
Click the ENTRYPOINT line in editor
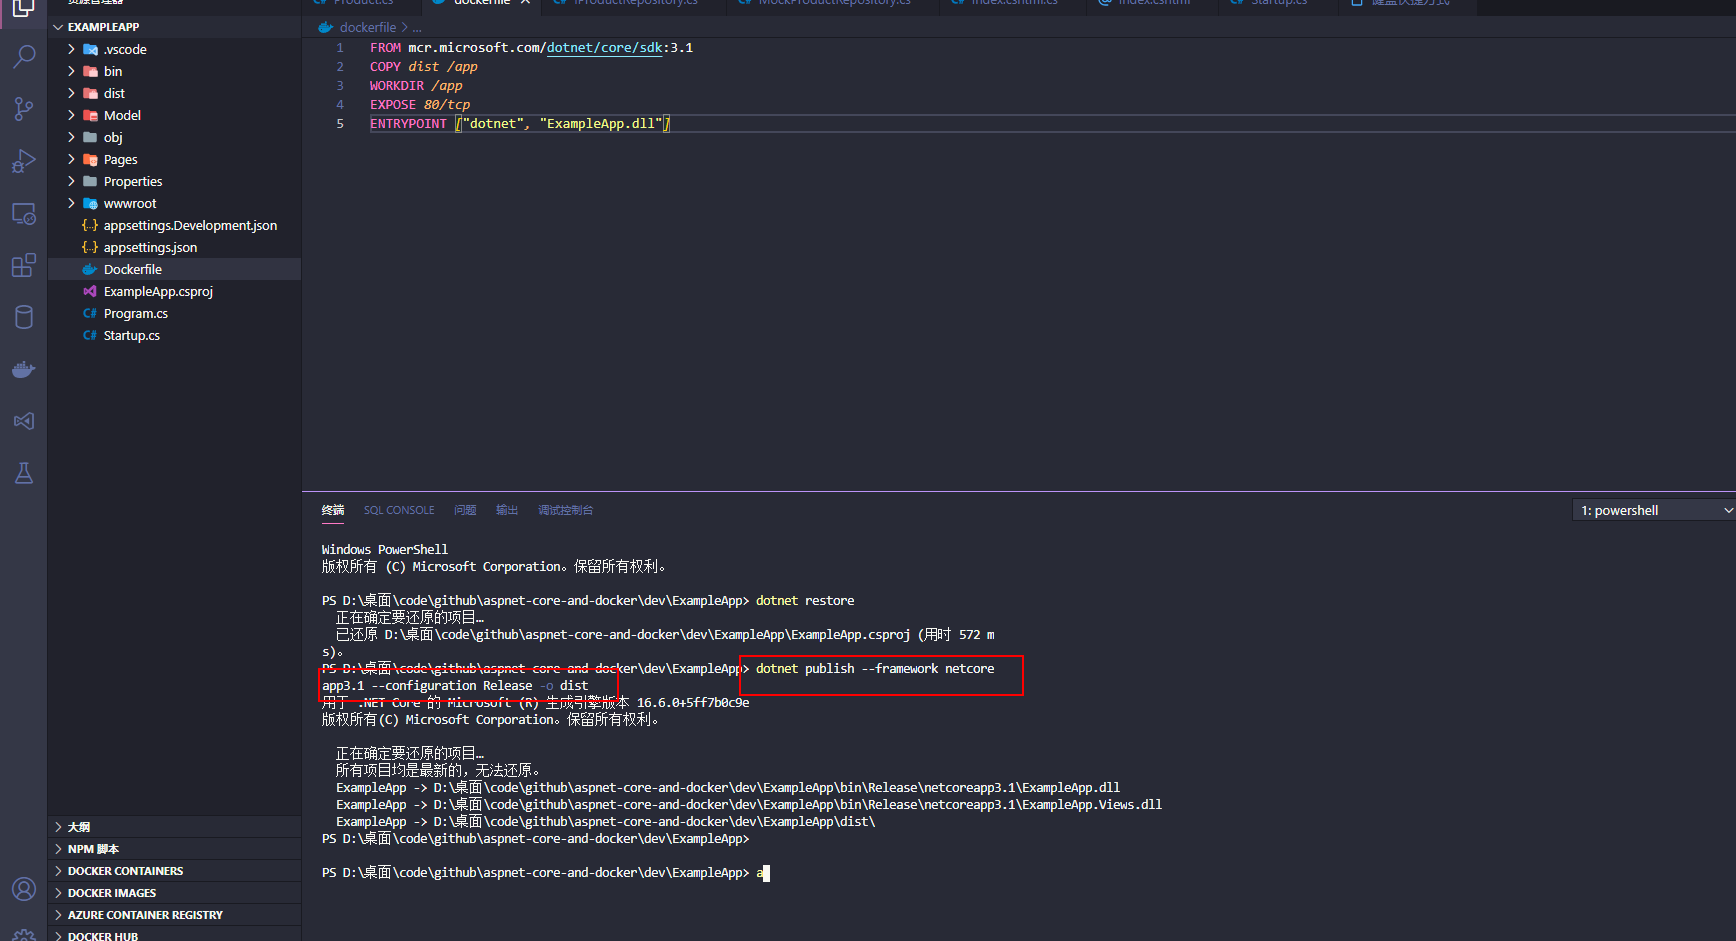(520, 123)
